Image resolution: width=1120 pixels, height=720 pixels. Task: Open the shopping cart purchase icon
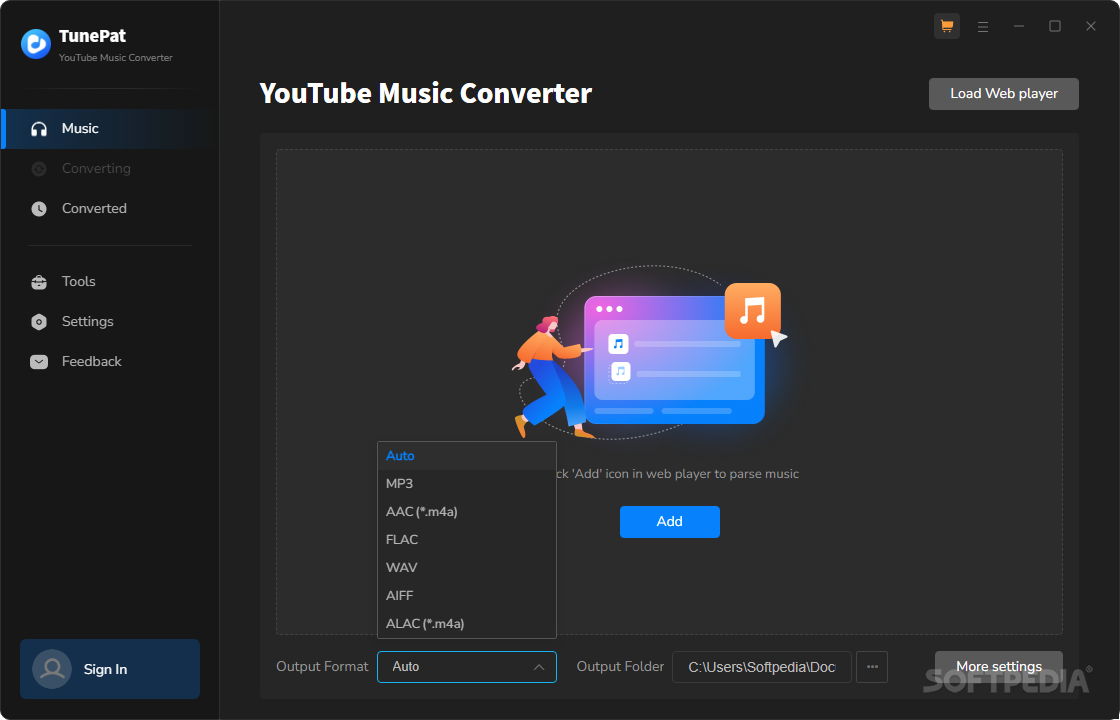(946, 26)
